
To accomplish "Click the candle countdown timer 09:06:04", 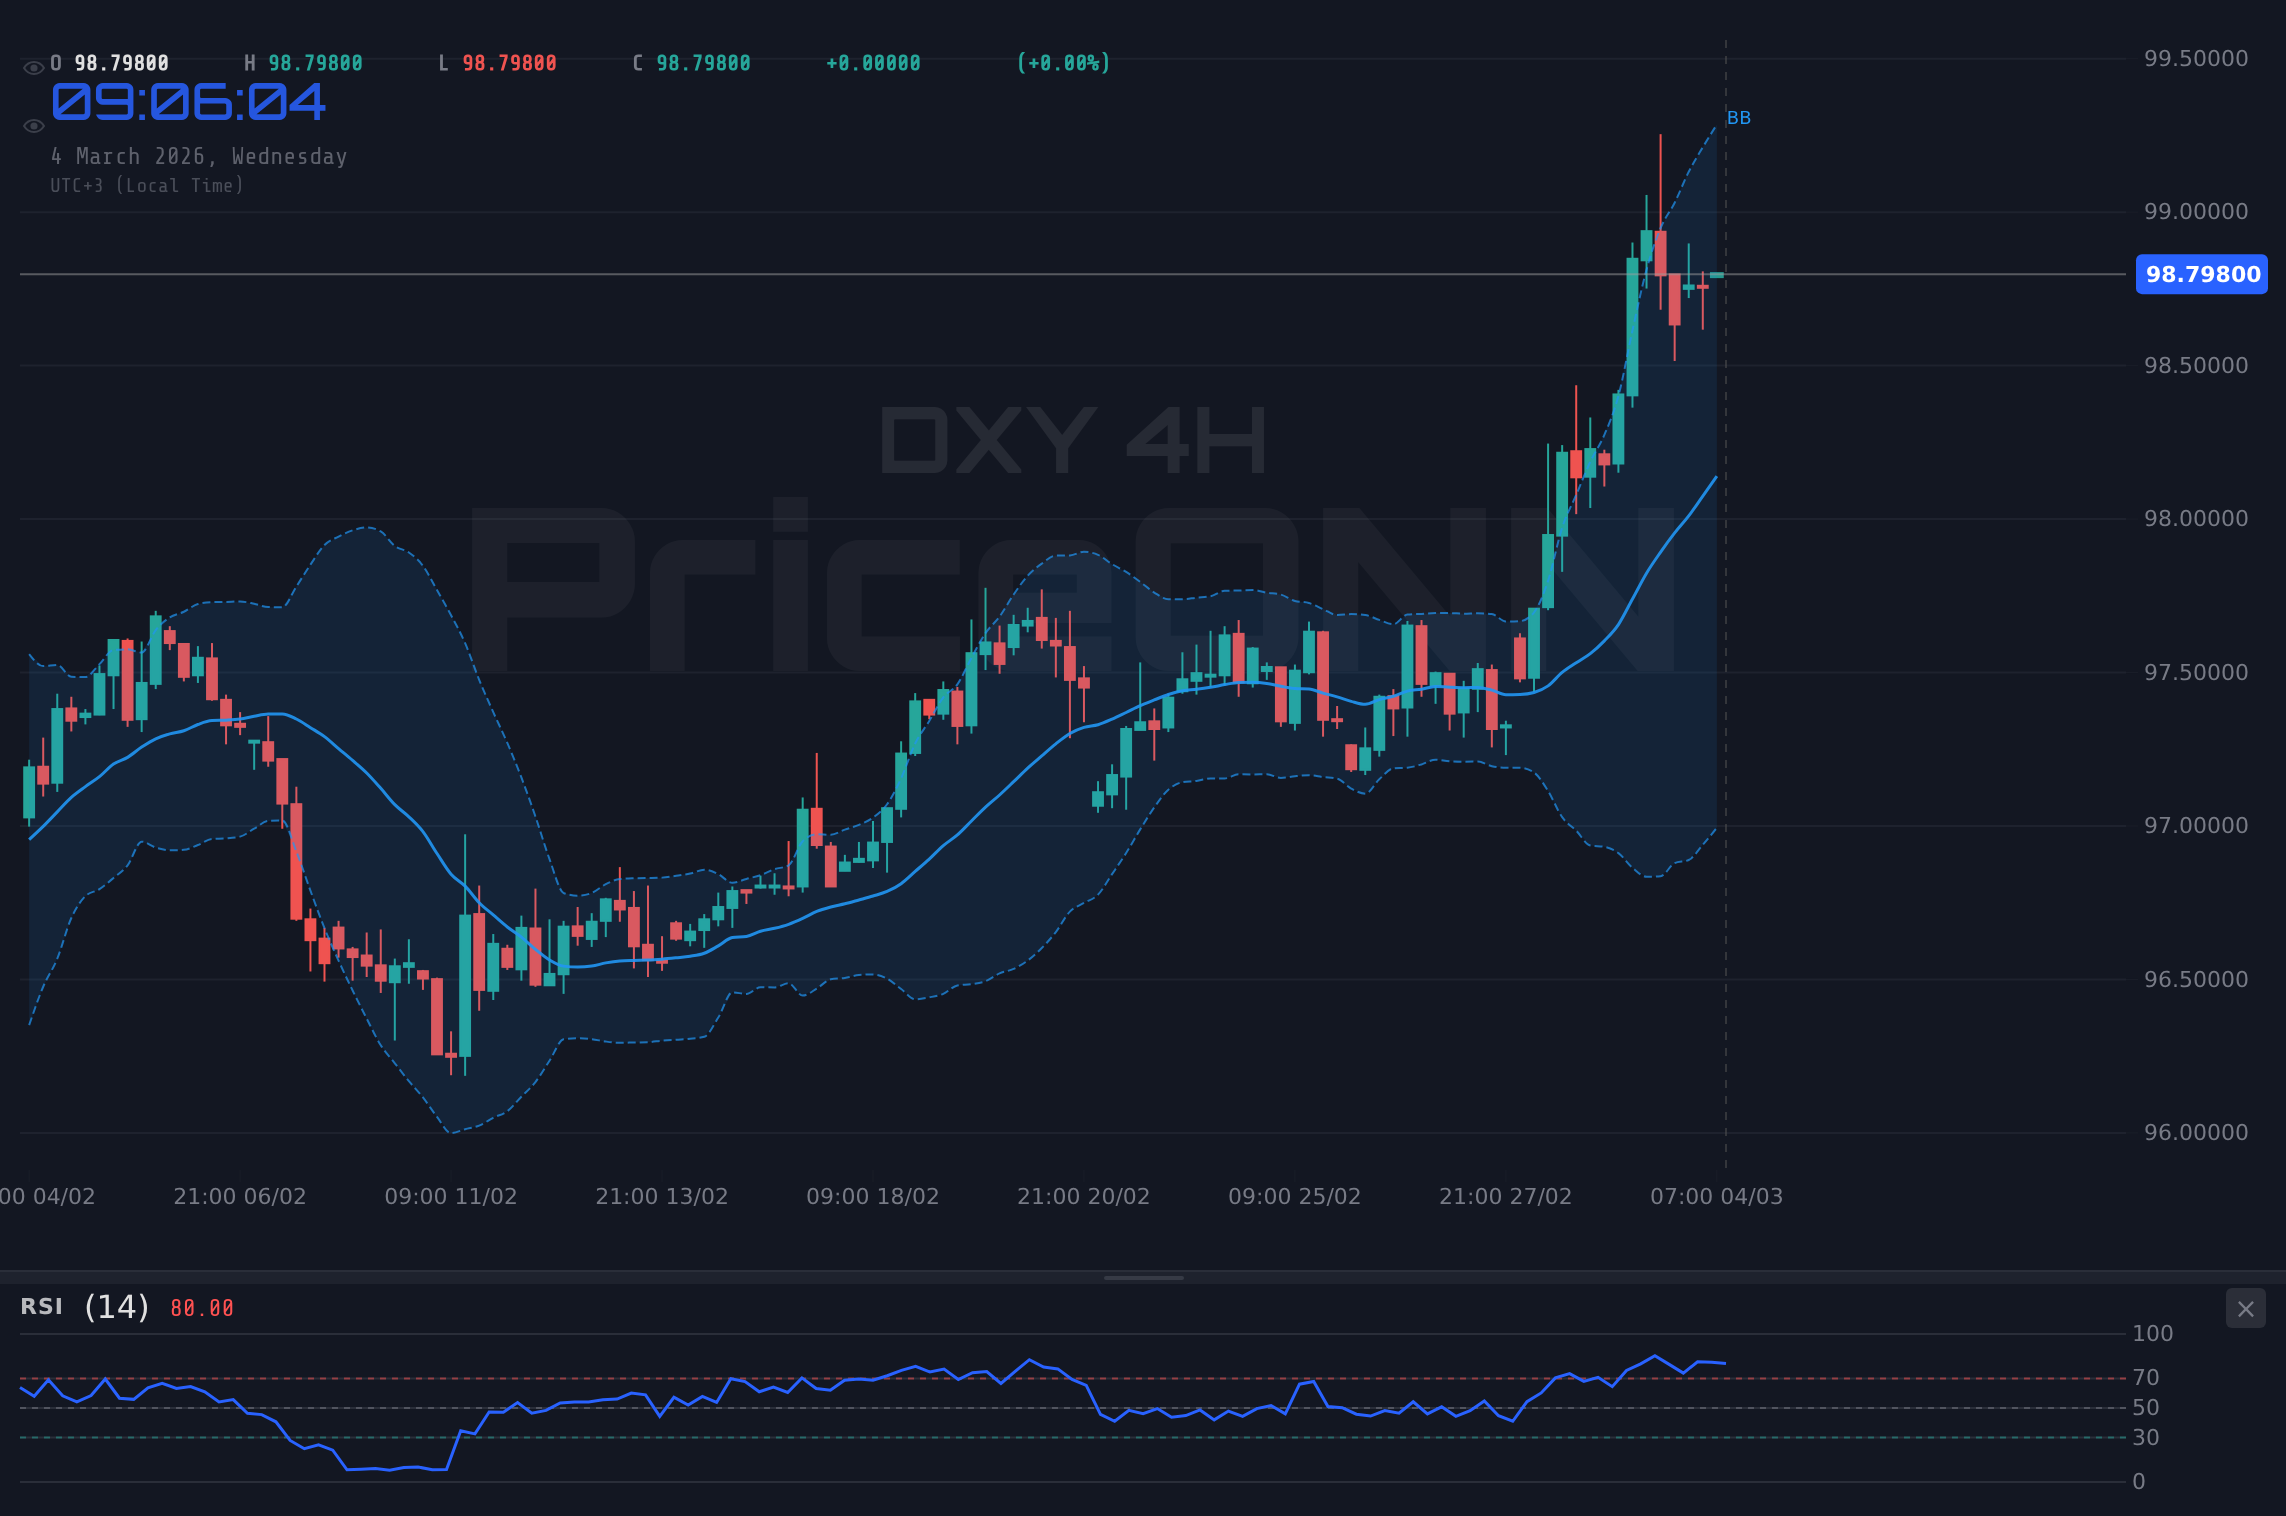I will [x=188, y=103].
